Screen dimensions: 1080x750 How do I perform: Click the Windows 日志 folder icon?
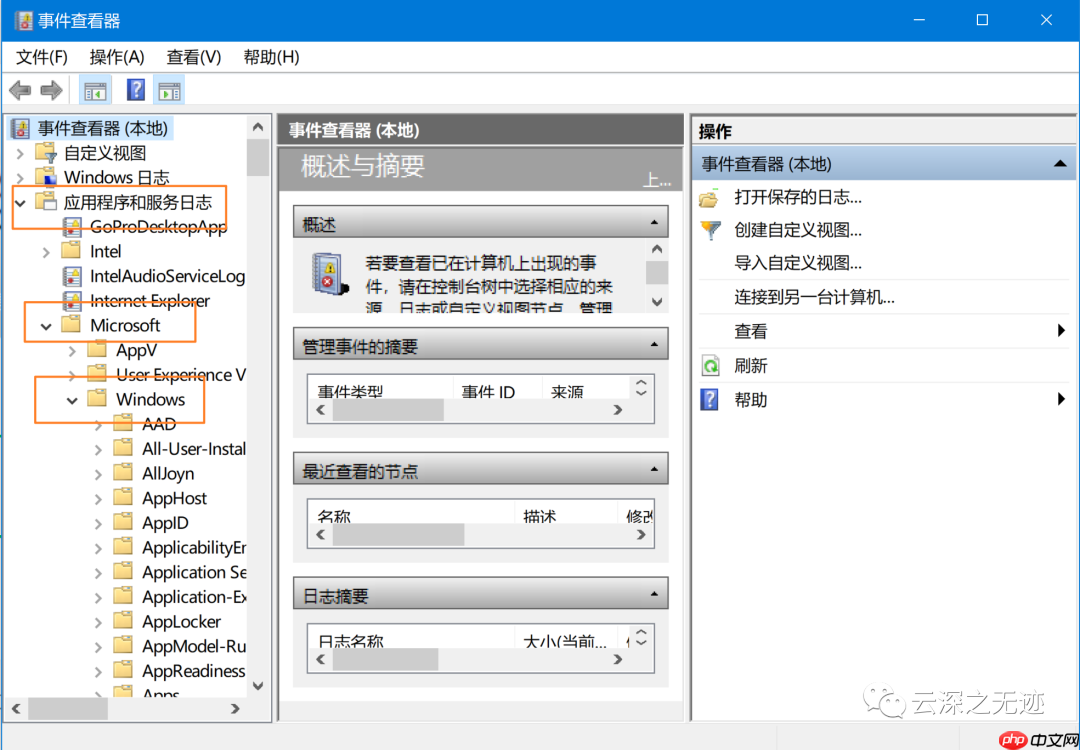point(46,177)
